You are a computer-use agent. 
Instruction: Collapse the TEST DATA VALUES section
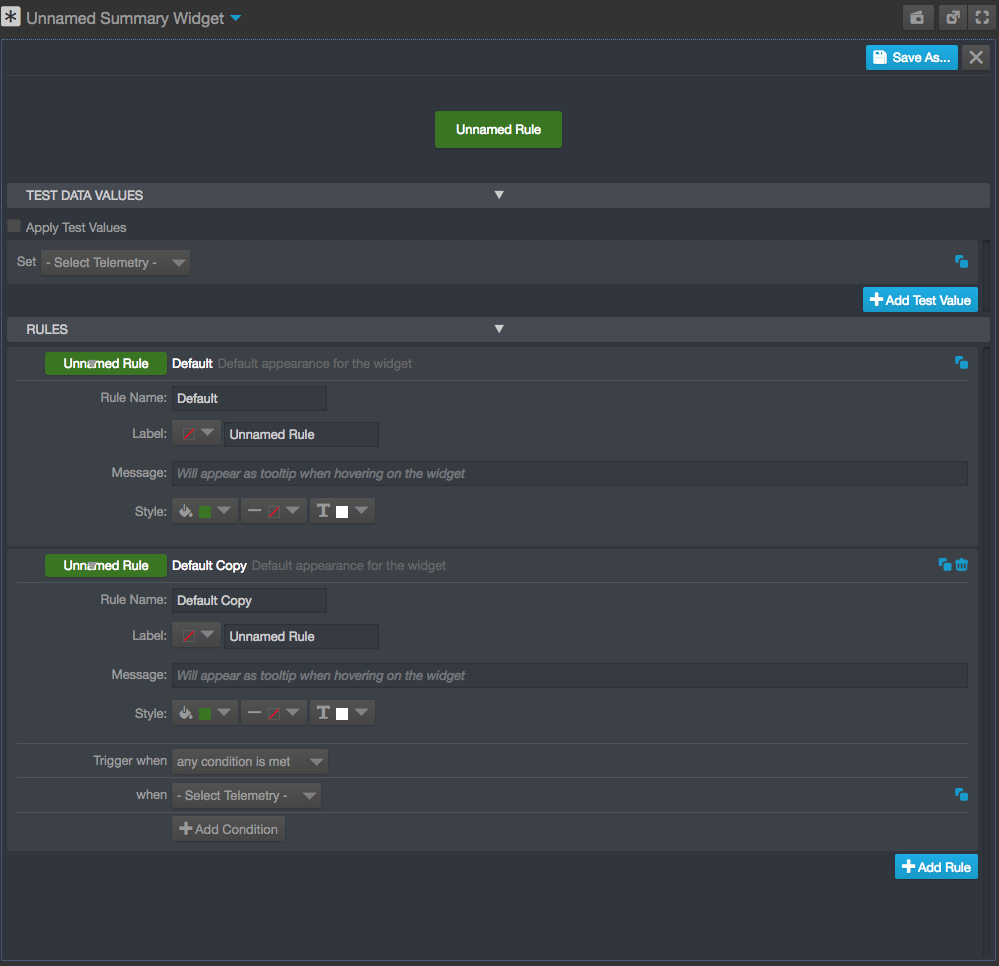coord(498,195)
